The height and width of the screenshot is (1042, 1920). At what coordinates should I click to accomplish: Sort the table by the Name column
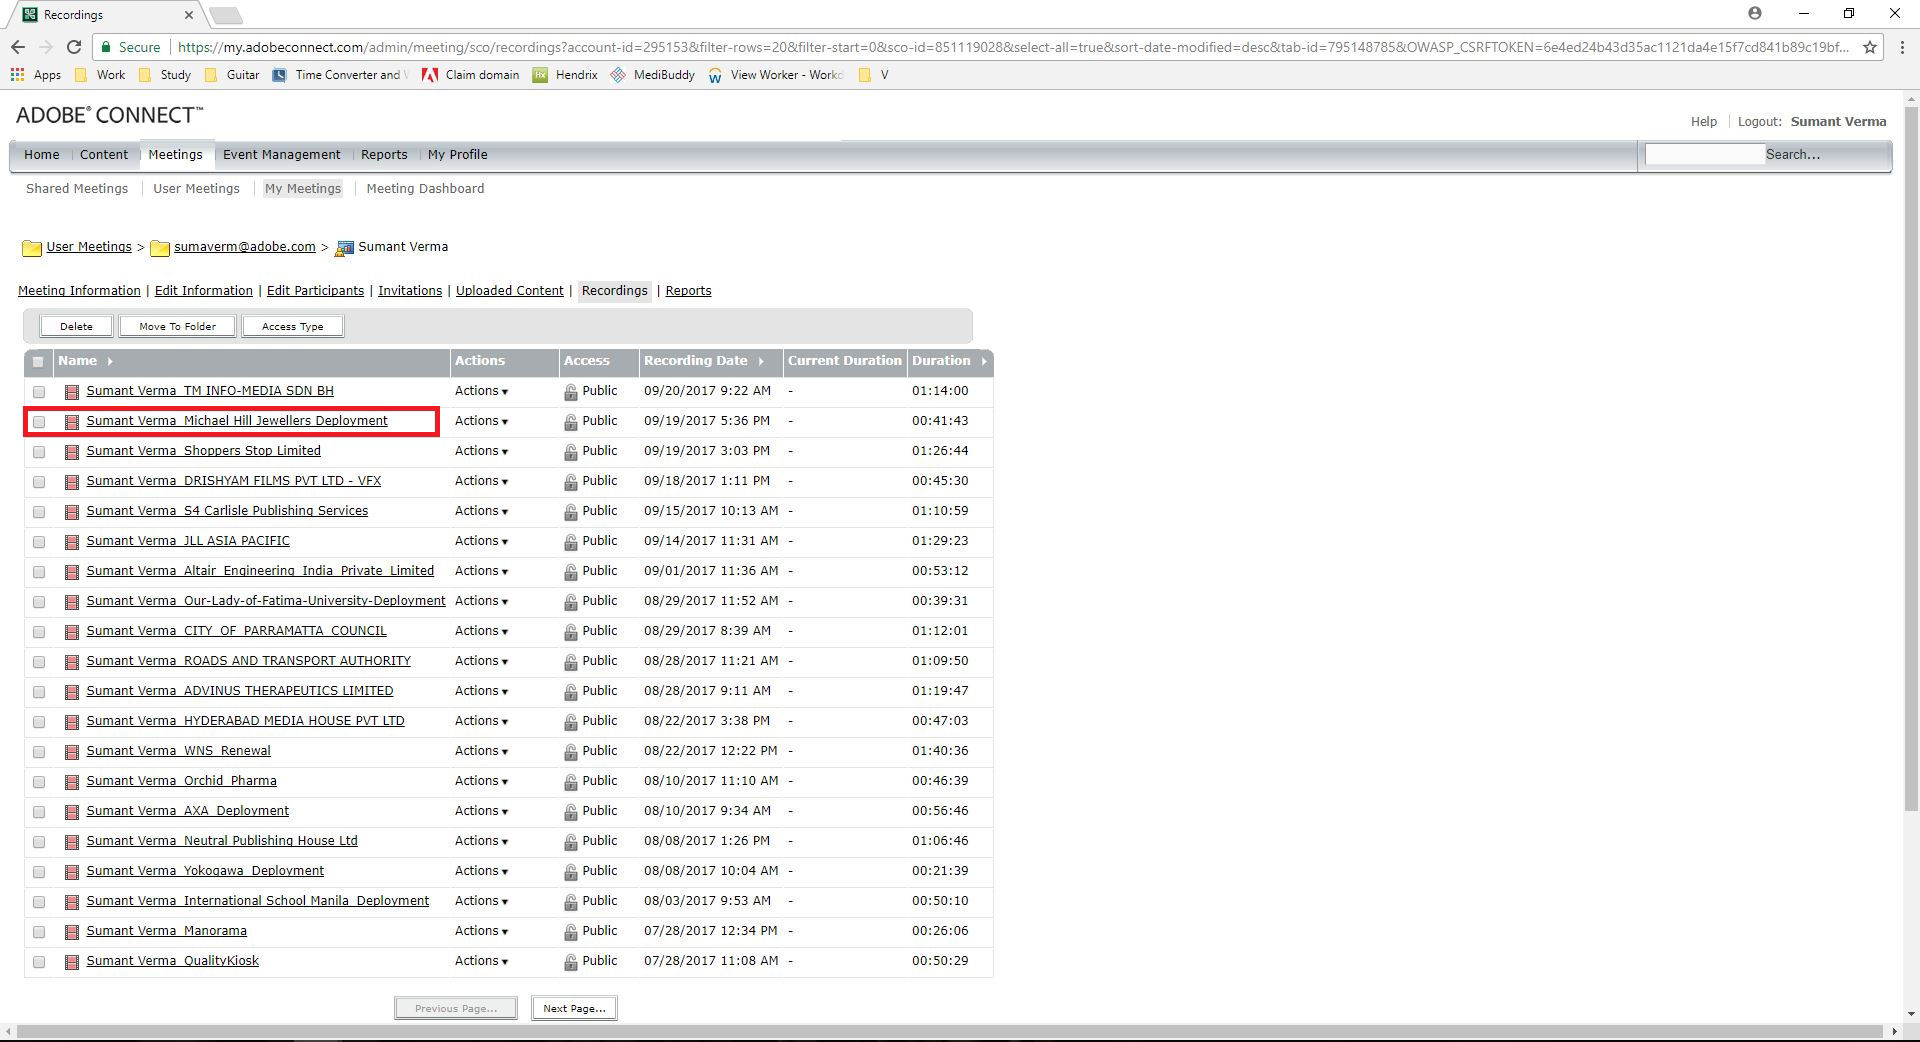click(85, 361)
